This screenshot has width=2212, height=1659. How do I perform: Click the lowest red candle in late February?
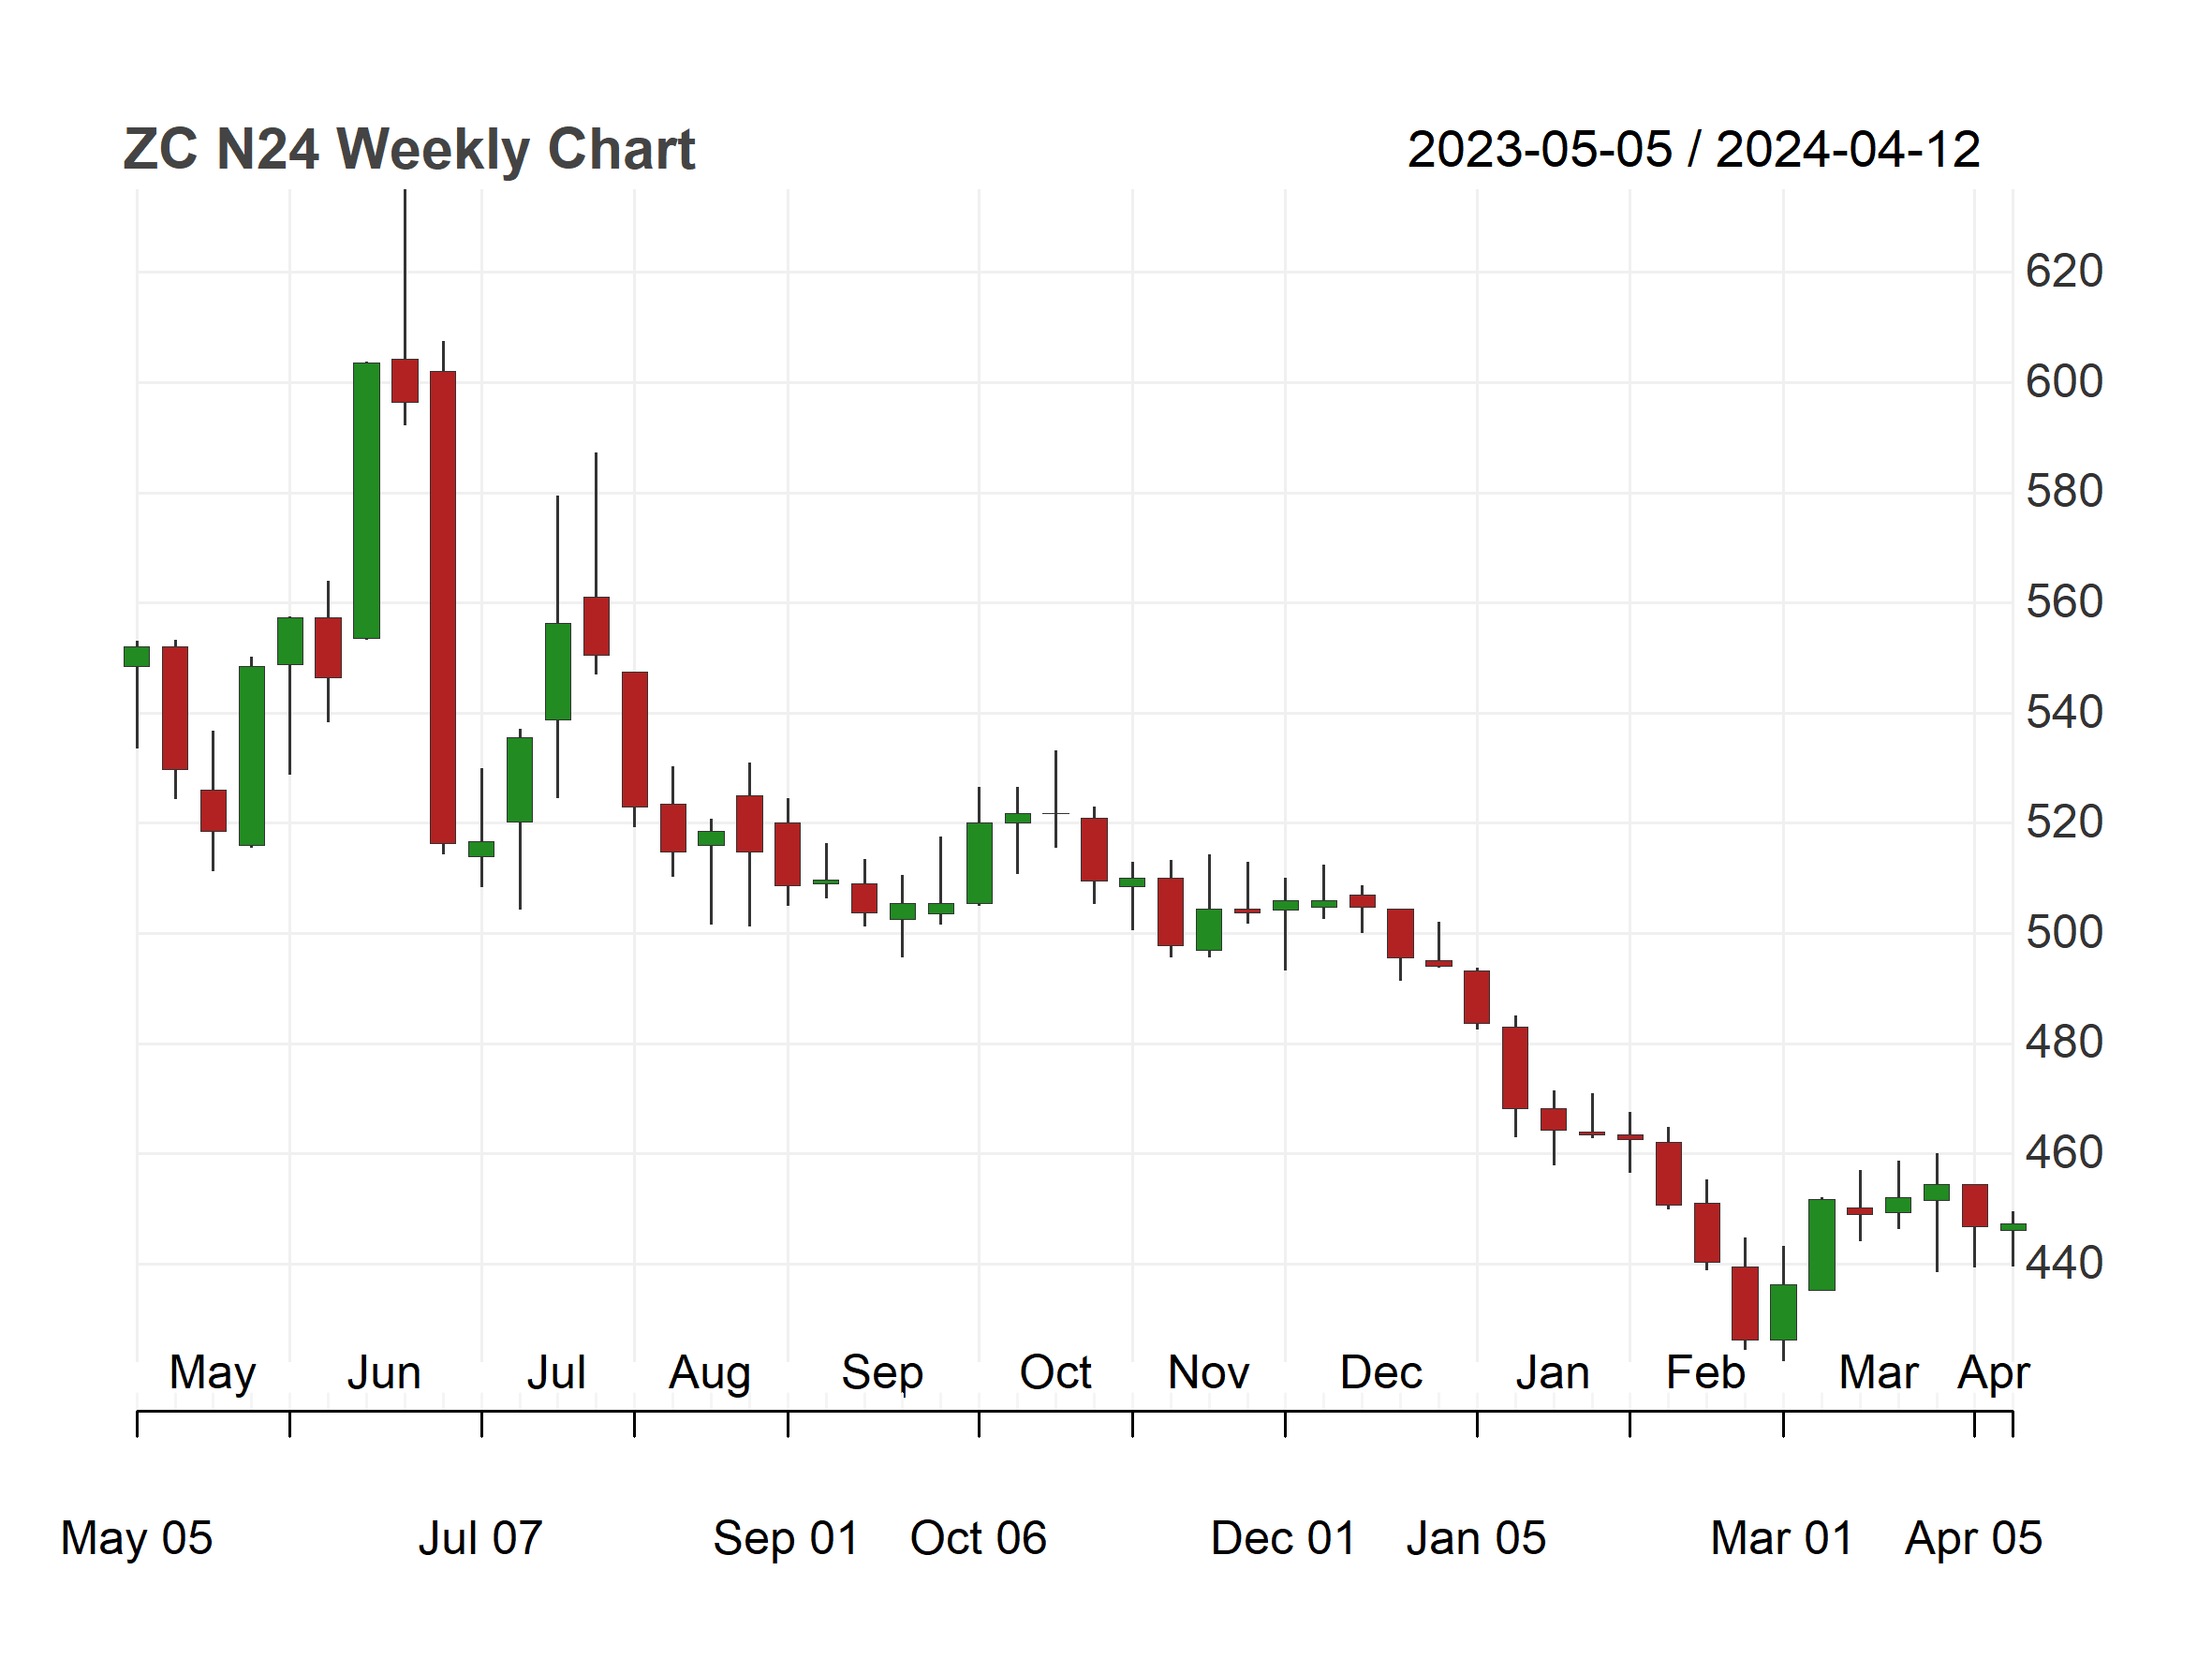(x=1744, y=1303)
